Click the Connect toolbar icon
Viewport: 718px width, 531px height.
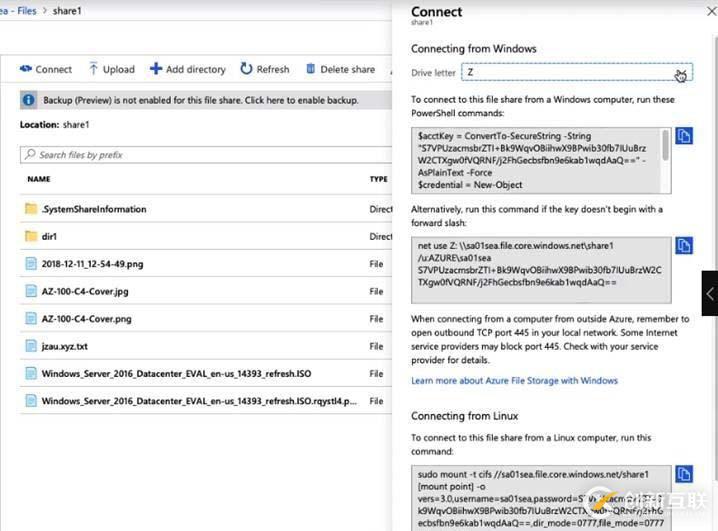pyautogui.click(x=26, y=69)
